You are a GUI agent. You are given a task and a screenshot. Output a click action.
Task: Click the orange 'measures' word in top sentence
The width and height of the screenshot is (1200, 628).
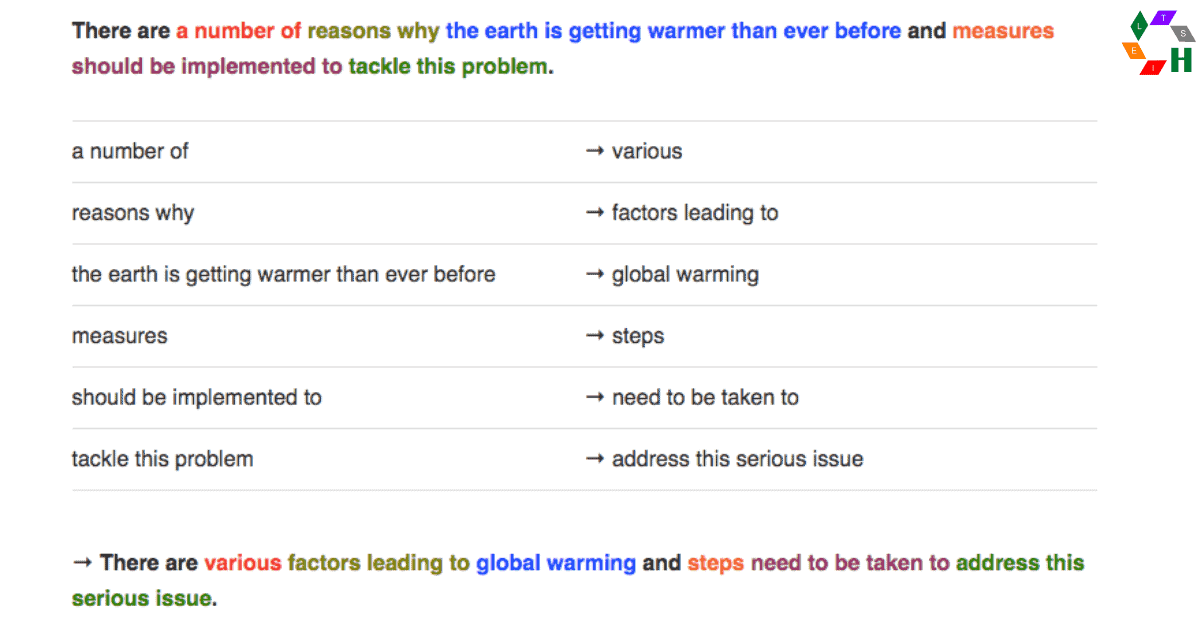1003,31
